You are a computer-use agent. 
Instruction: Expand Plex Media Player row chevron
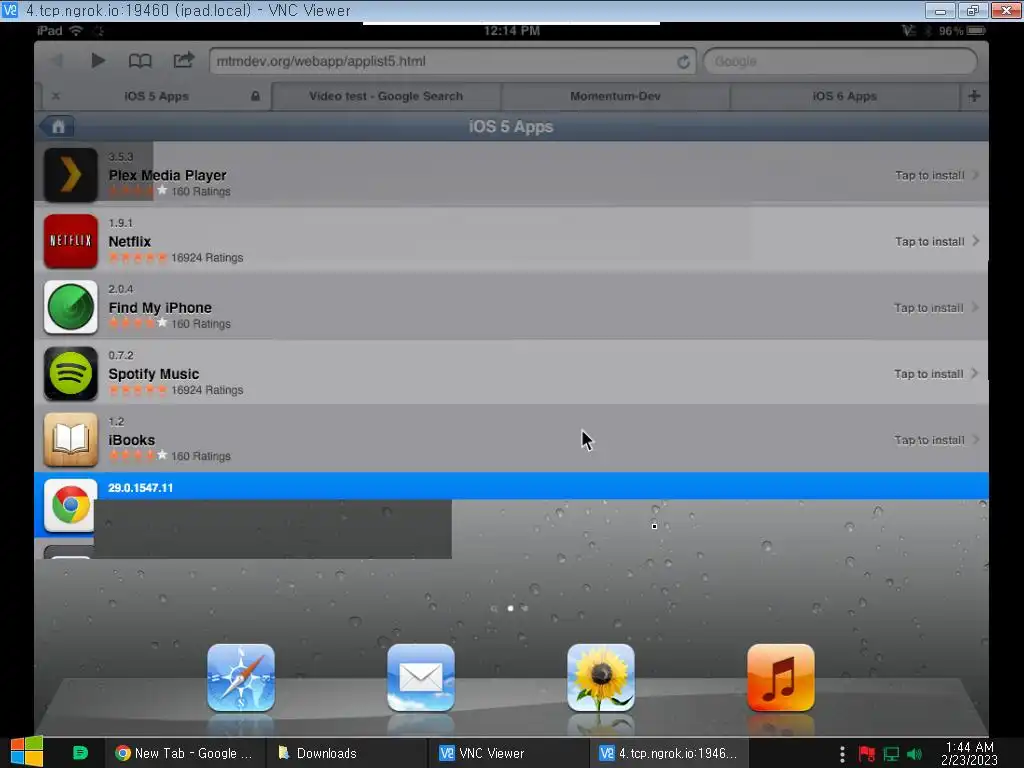click(x=976, y=175)
